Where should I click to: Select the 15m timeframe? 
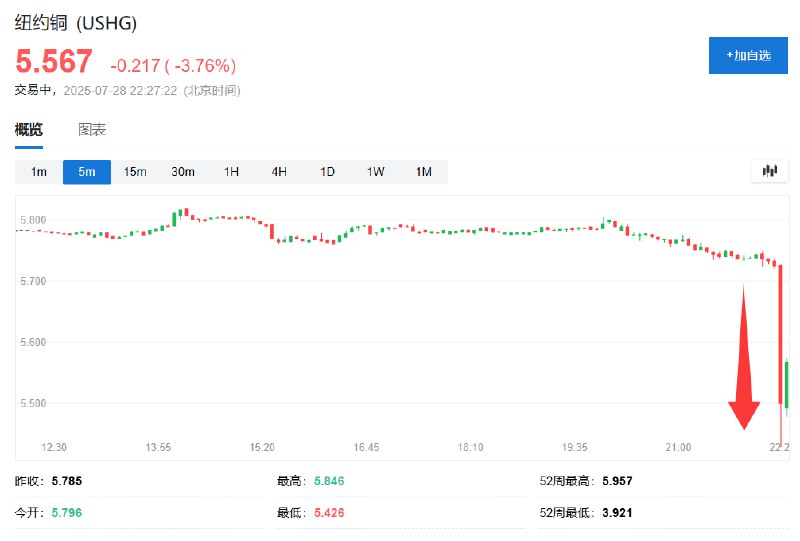click(135, 172)
